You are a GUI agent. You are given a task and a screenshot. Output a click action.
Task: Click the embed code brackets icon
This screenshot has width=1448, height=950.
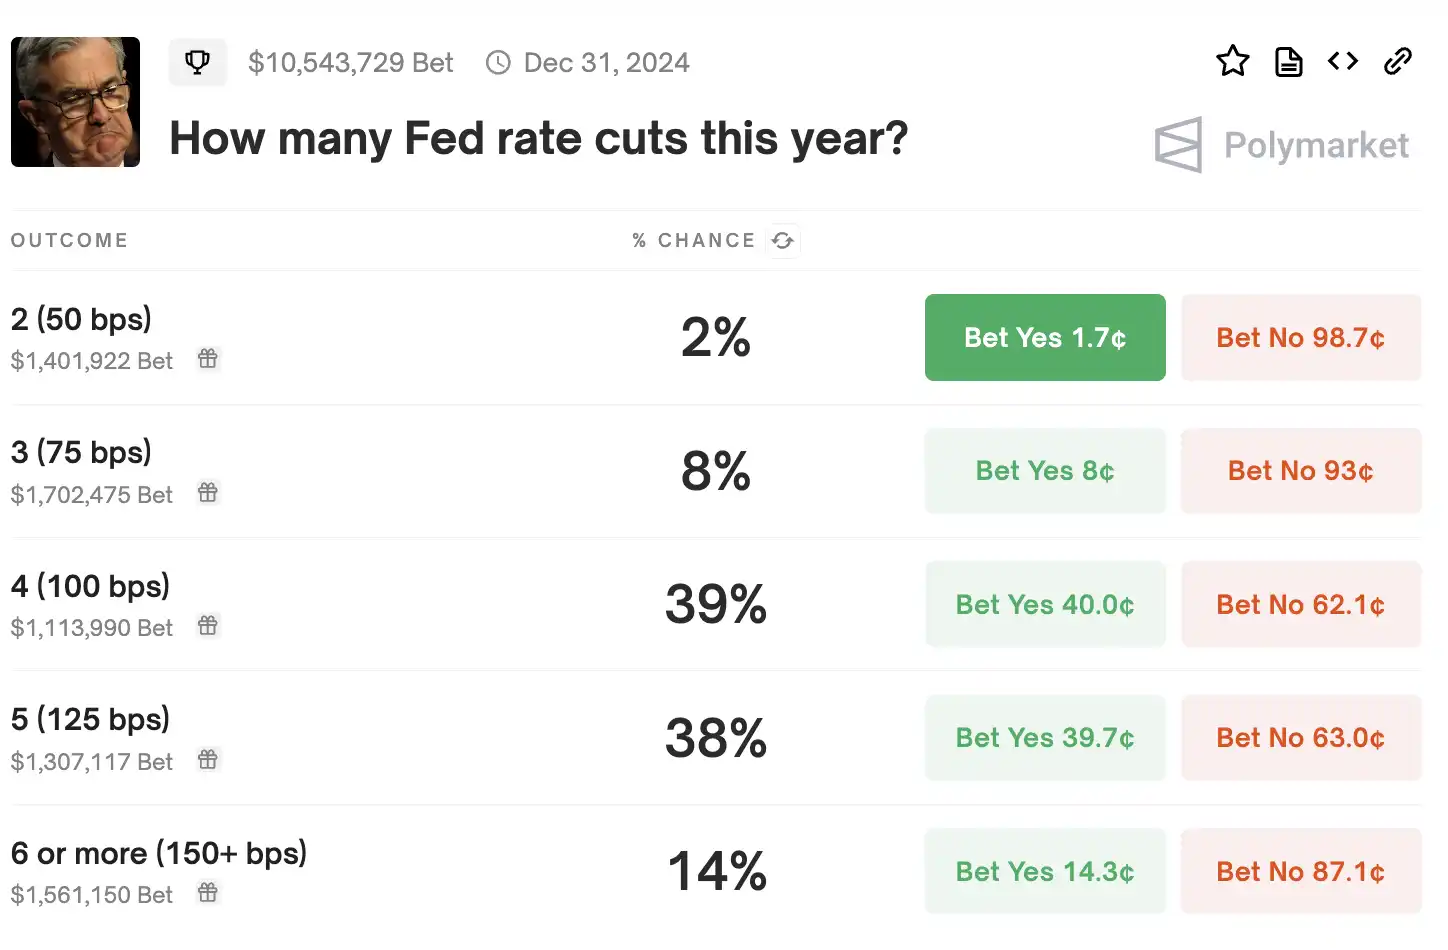tap(1343, 62)
